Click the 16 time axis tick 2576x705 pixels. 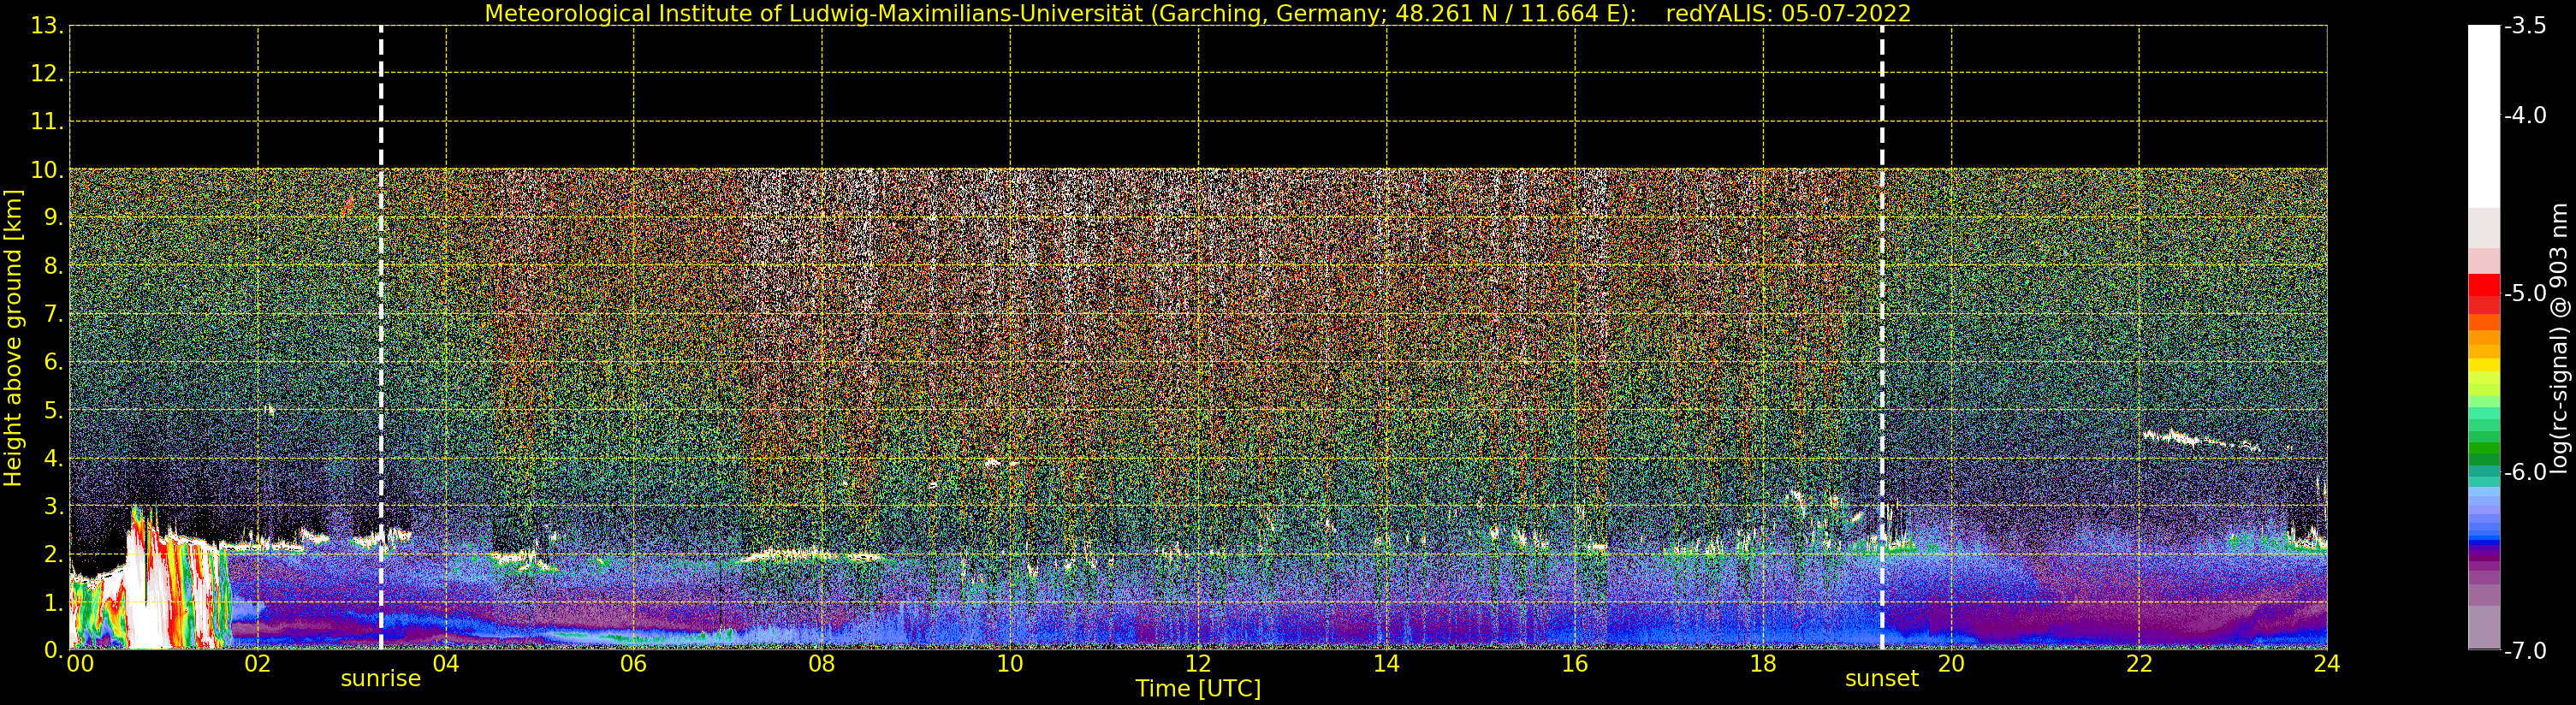coord(1575,664)
